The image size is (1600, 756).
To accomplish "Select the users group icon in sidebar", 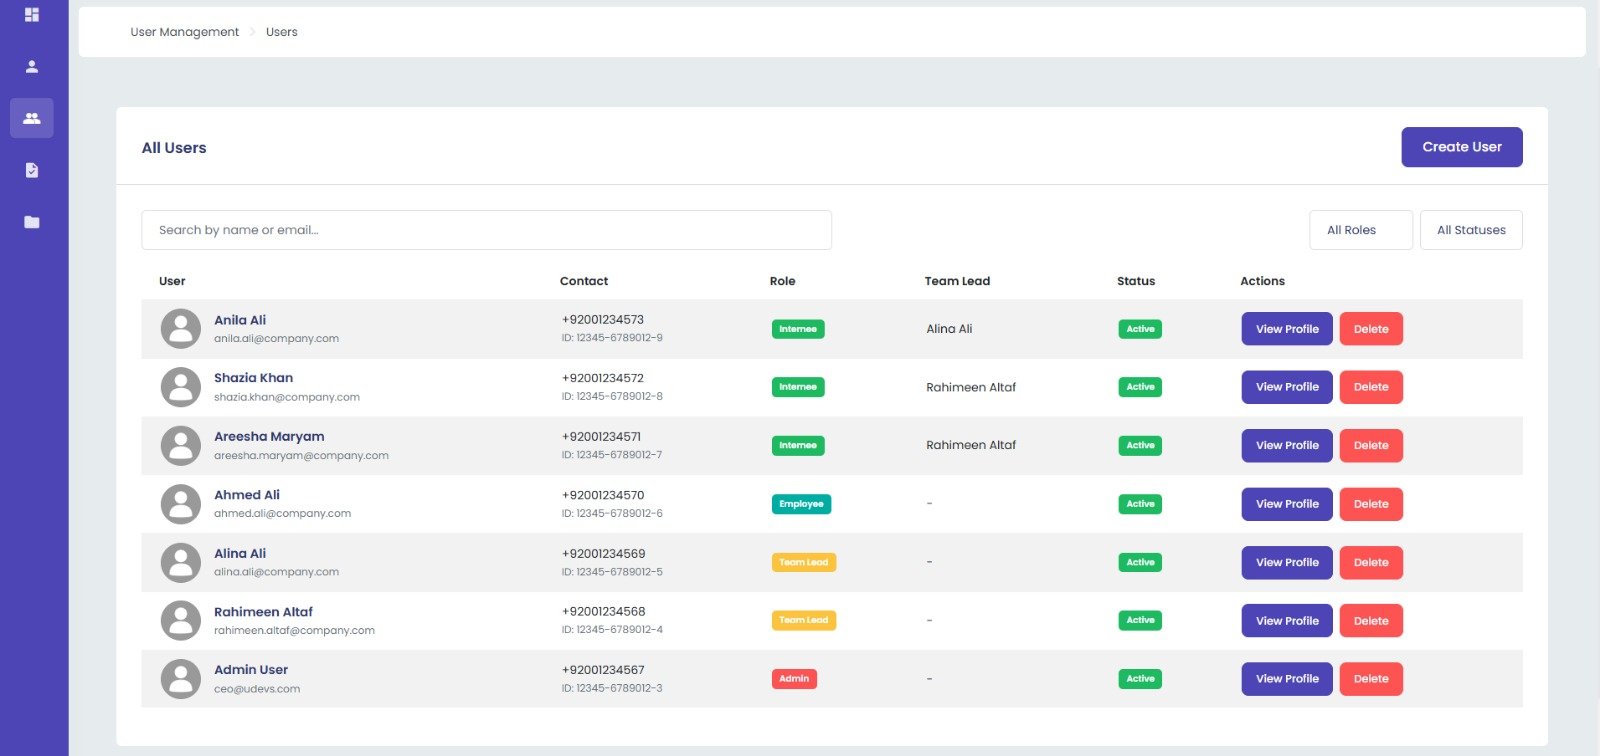I will (32, 118).
